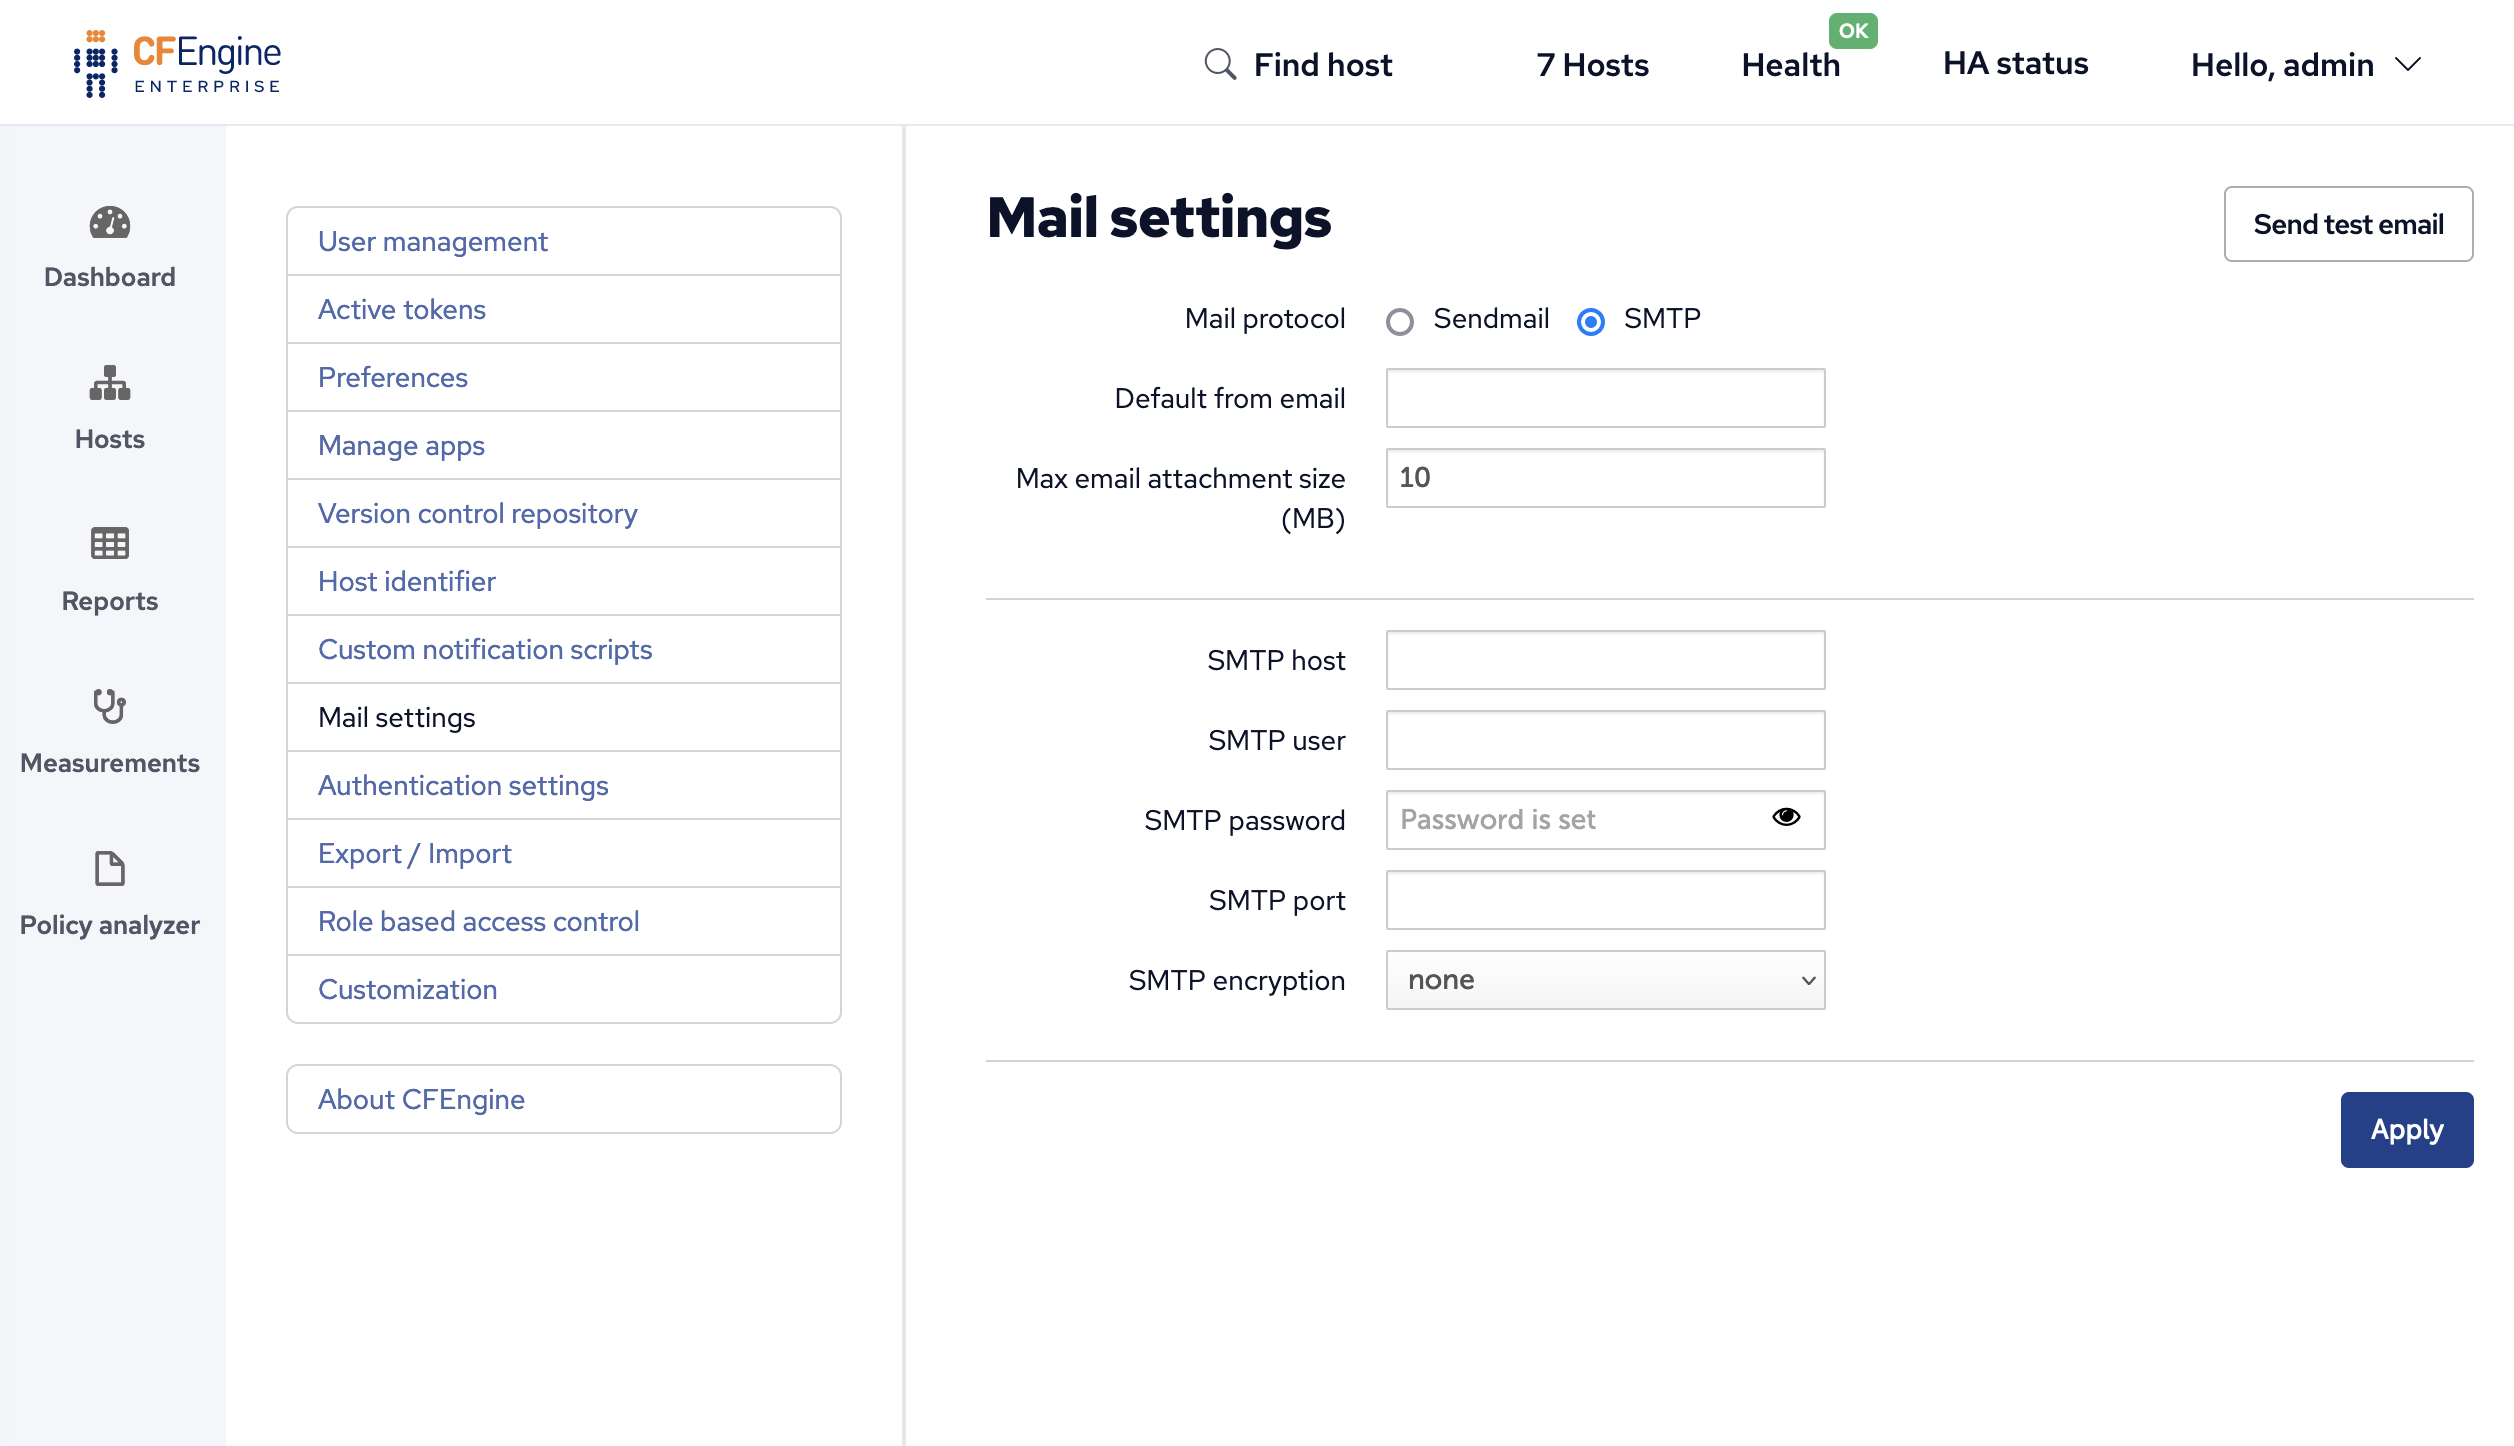Open the Dashboard panel
Screen dimensions: 2514x1446
tap(109, 245)
